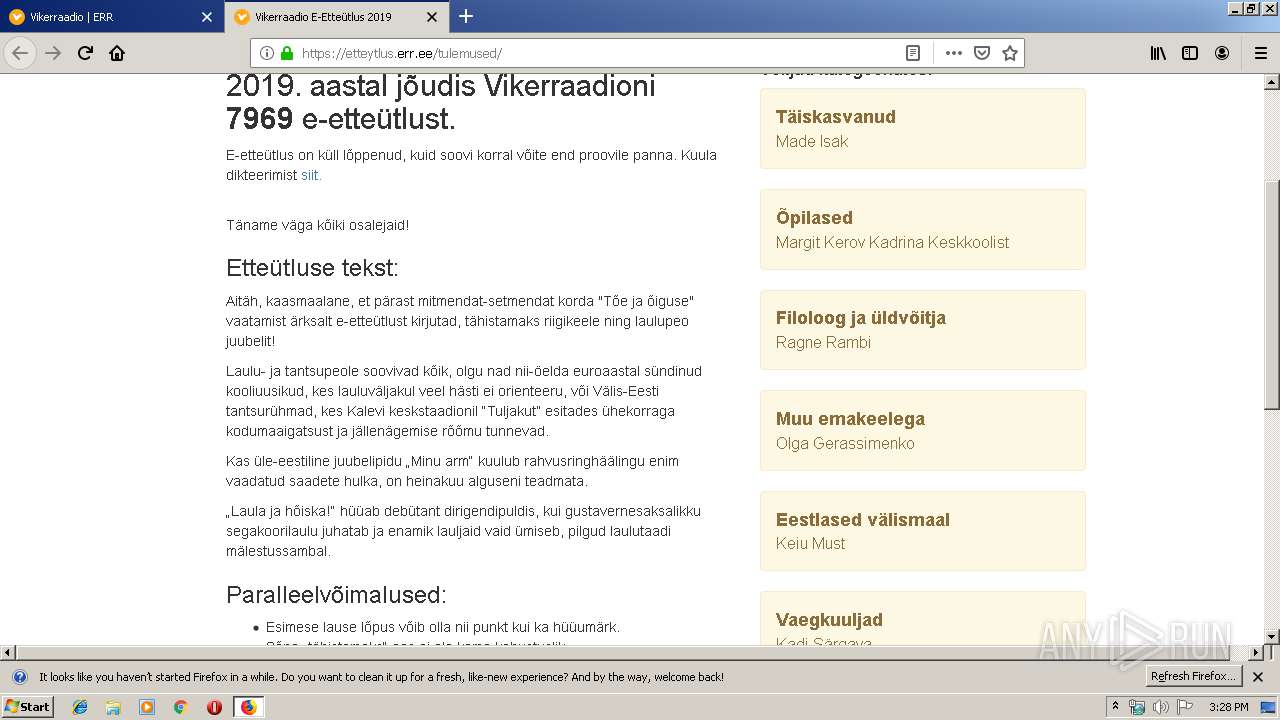View secure connection padlock details
The image size is (1280, 720).
[287, 53]
